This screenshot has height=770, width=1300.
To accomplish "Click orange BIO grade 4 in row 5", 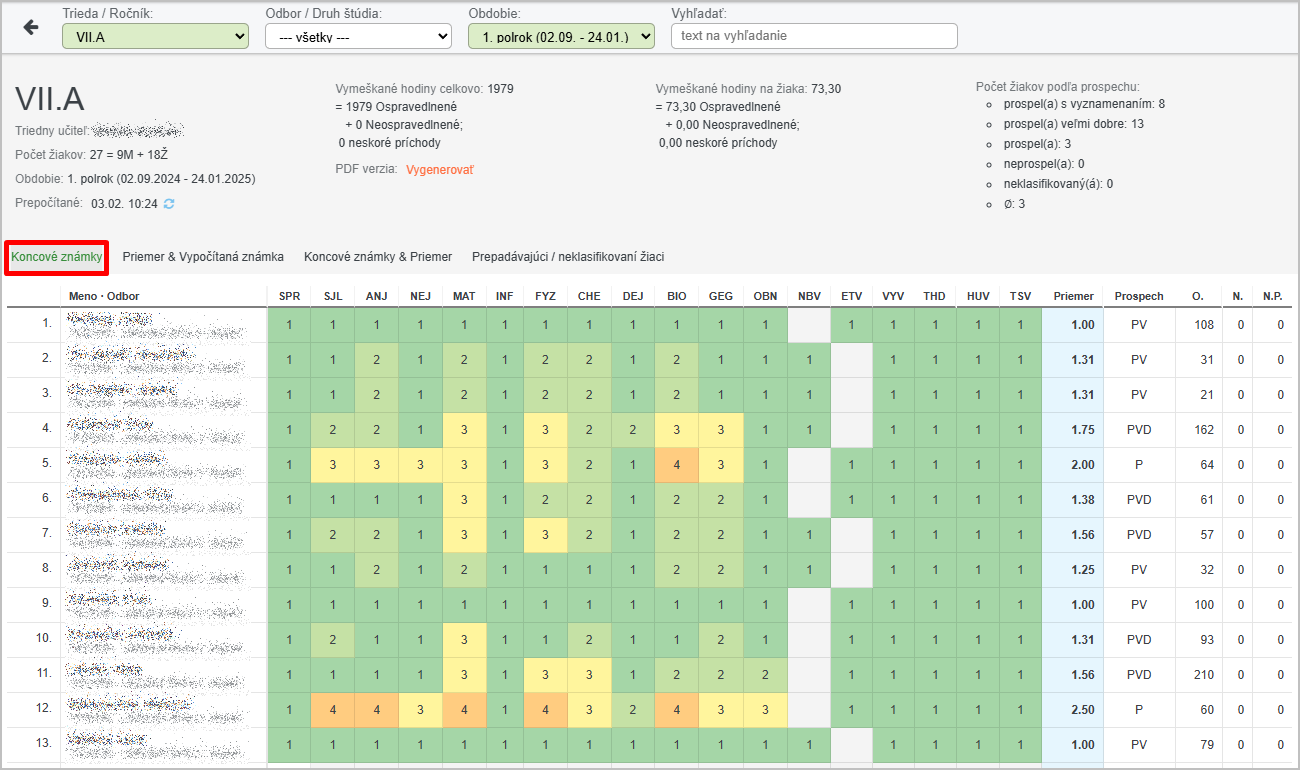I will [x=677, y=465].
